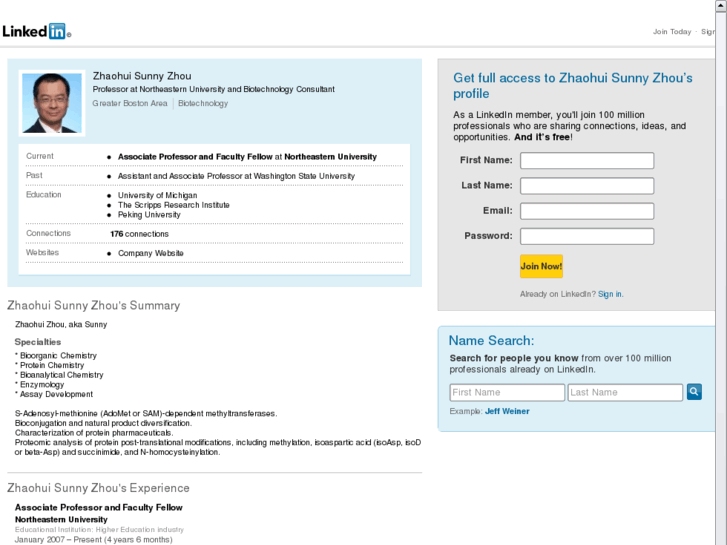Click scrollbar up arrow at top right

click(x=721, y=5)
